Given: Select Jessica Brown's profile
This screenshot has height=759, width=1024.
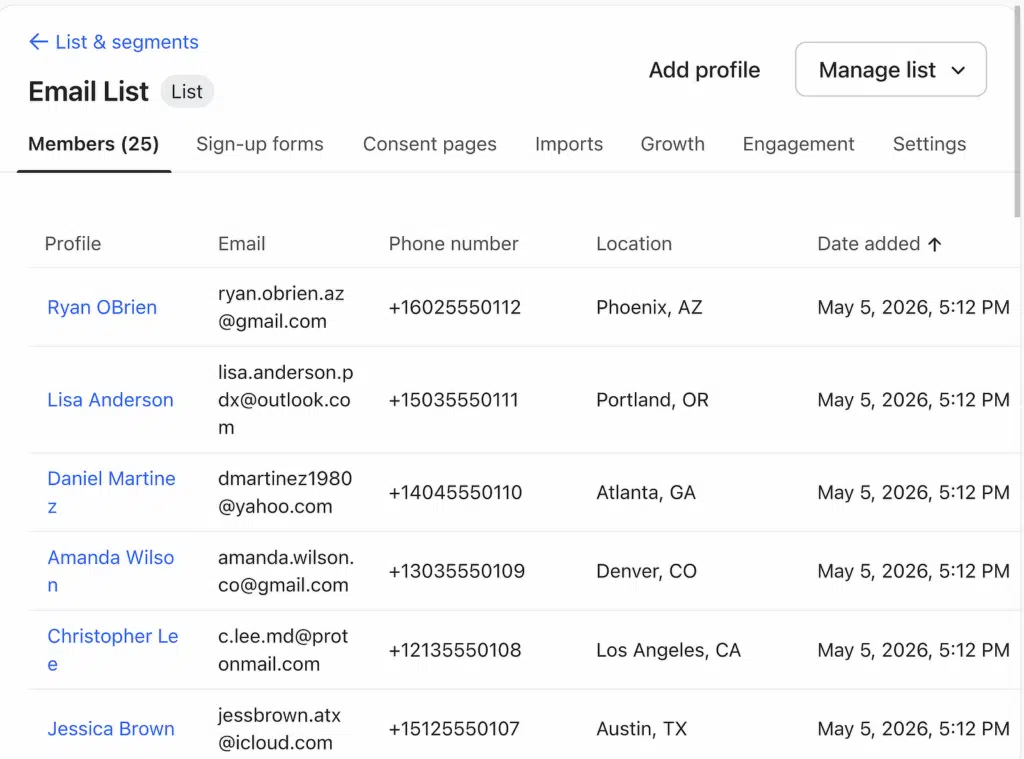Looking at the screenshot, I should tap(111, 728).
